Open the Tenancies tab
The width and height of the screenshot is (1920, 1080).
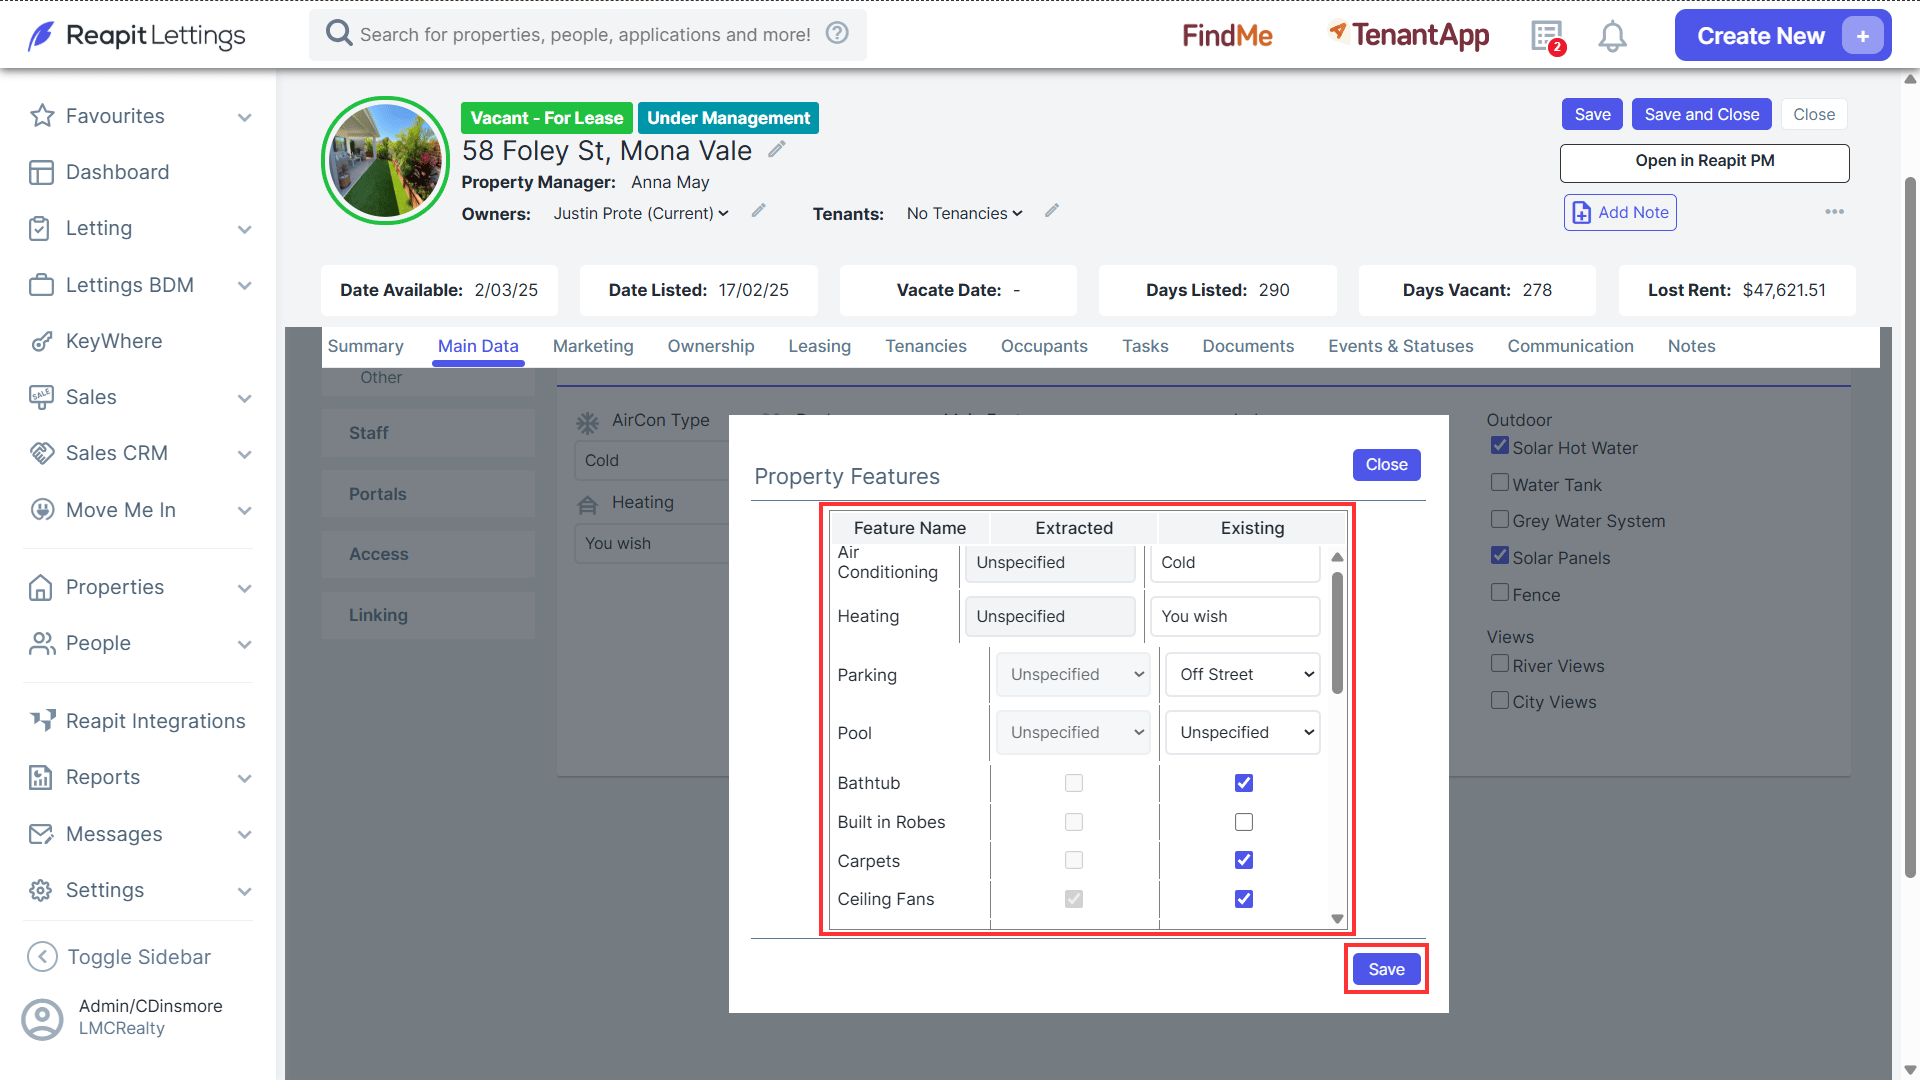(926, 346)
